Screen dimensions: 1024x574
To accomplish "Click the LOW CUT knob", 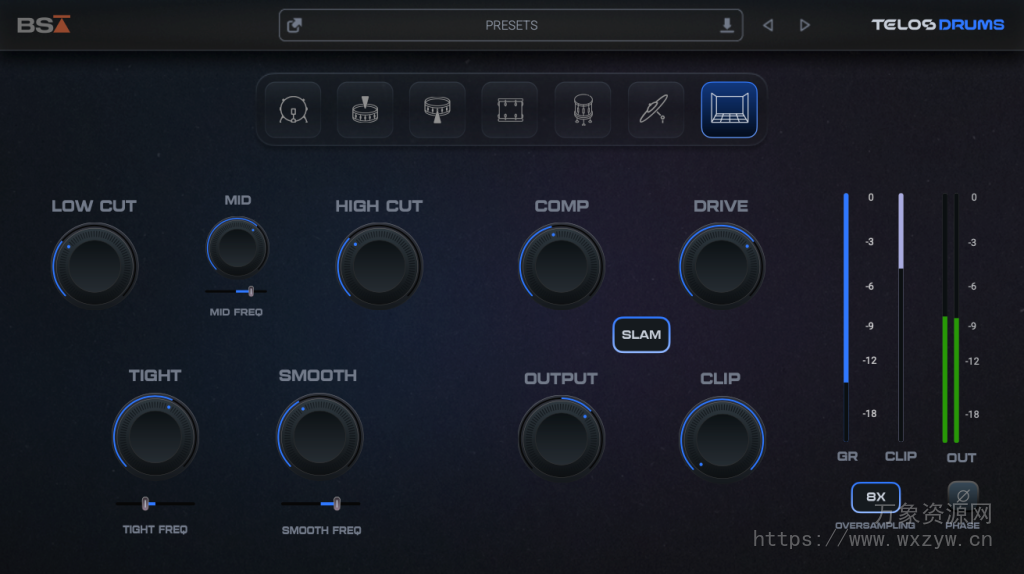I will [95, 266].
